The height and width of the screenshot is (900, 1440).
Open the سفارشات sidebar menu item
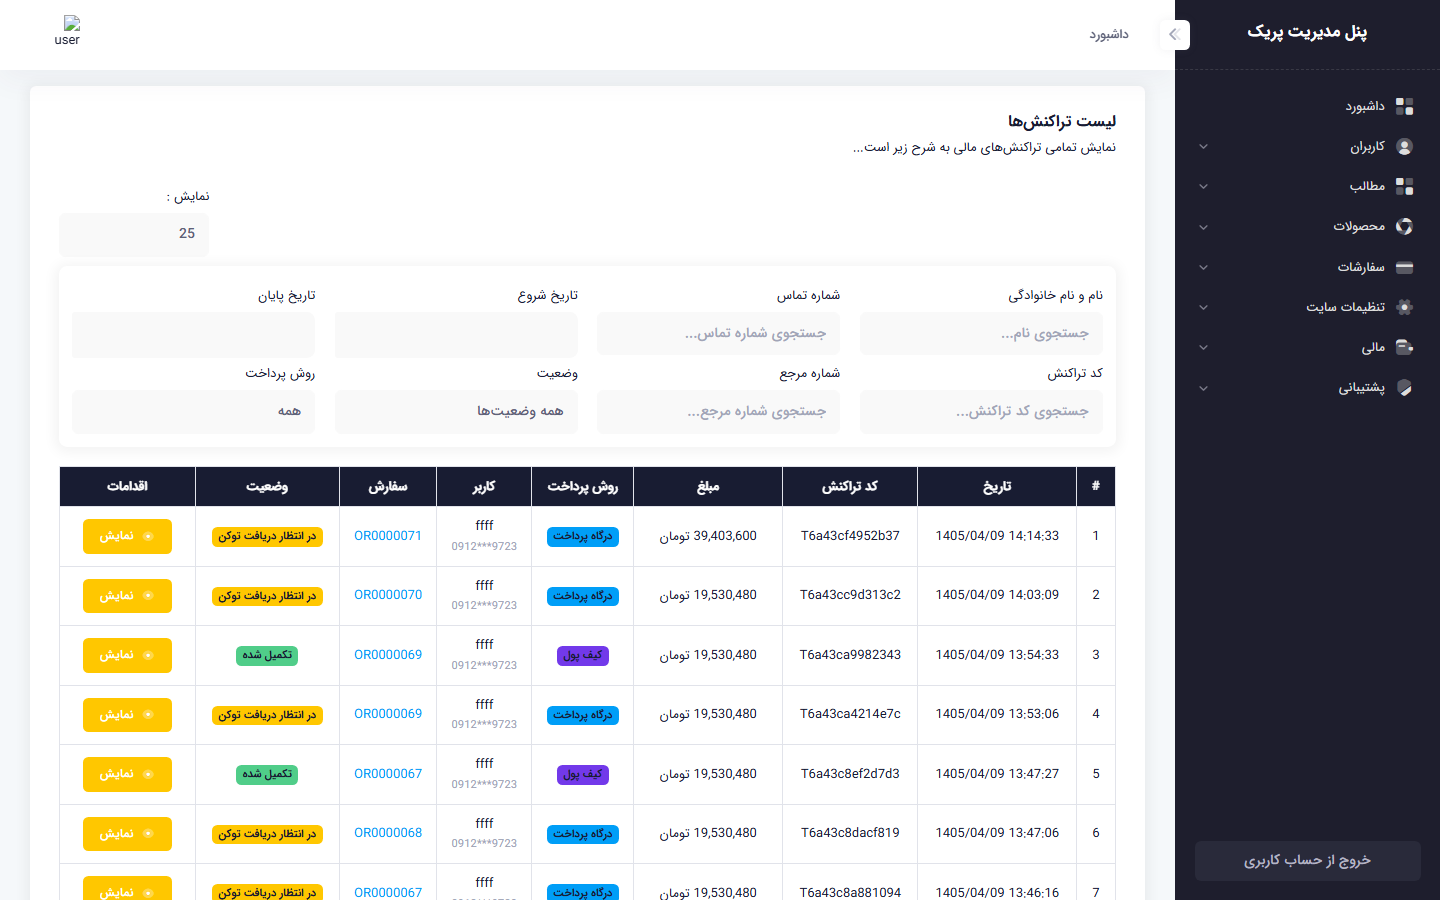[1307, 267]
